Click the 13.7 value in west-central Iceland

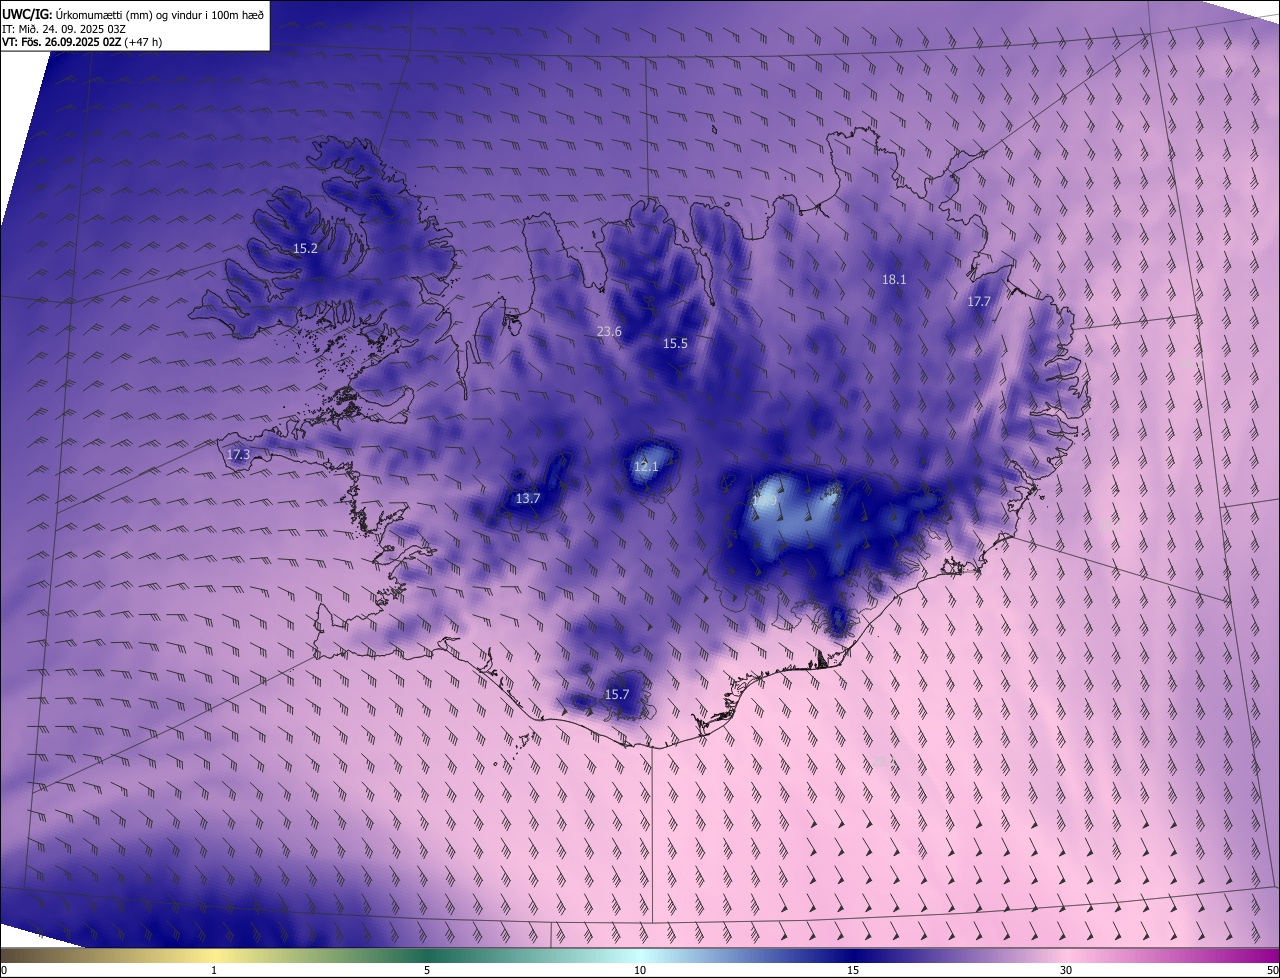(x=528, y=498)
